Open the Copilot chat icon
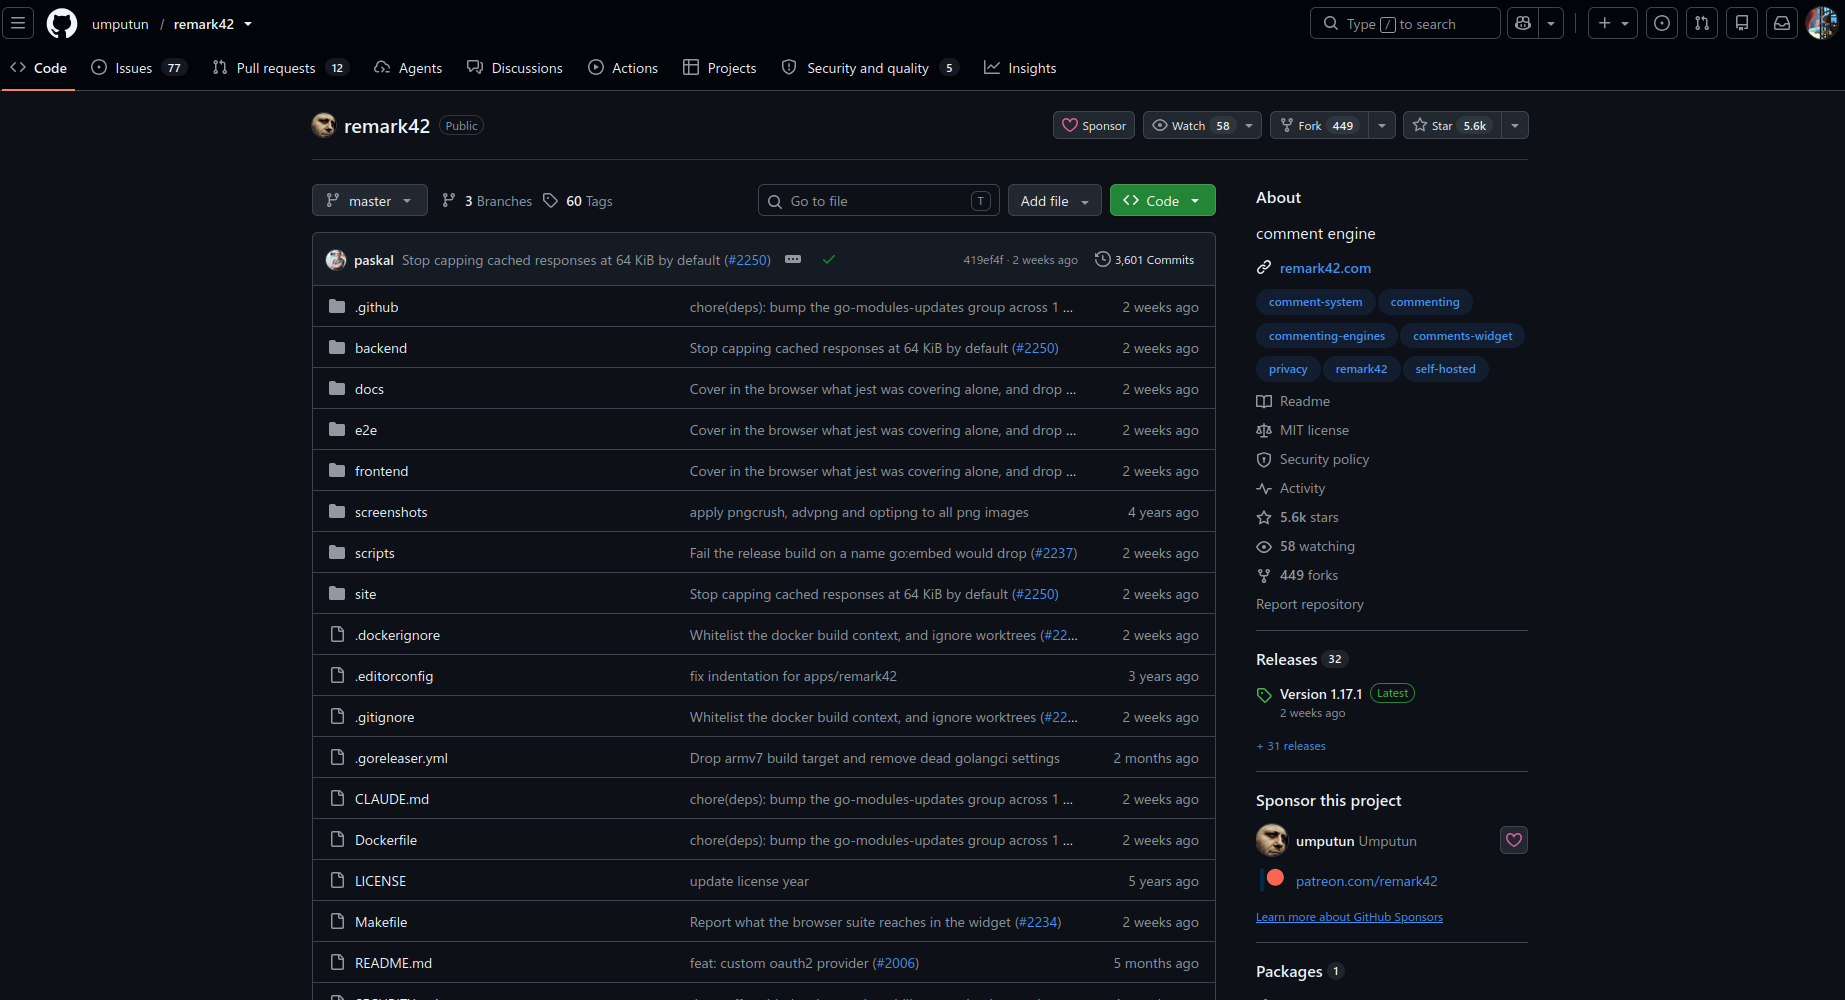This screenshot has width=1845, height=1000. [1523, 23]
